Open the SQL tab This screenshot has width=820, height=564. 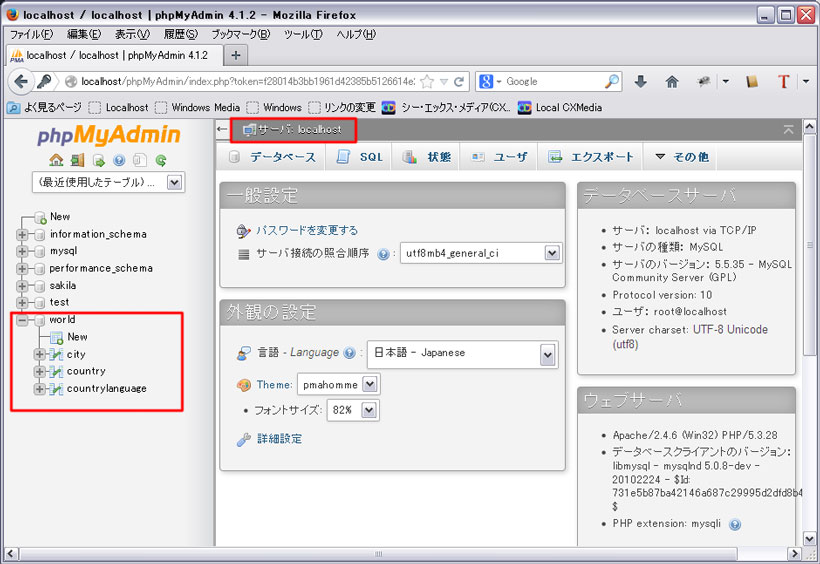pos(359,157)
